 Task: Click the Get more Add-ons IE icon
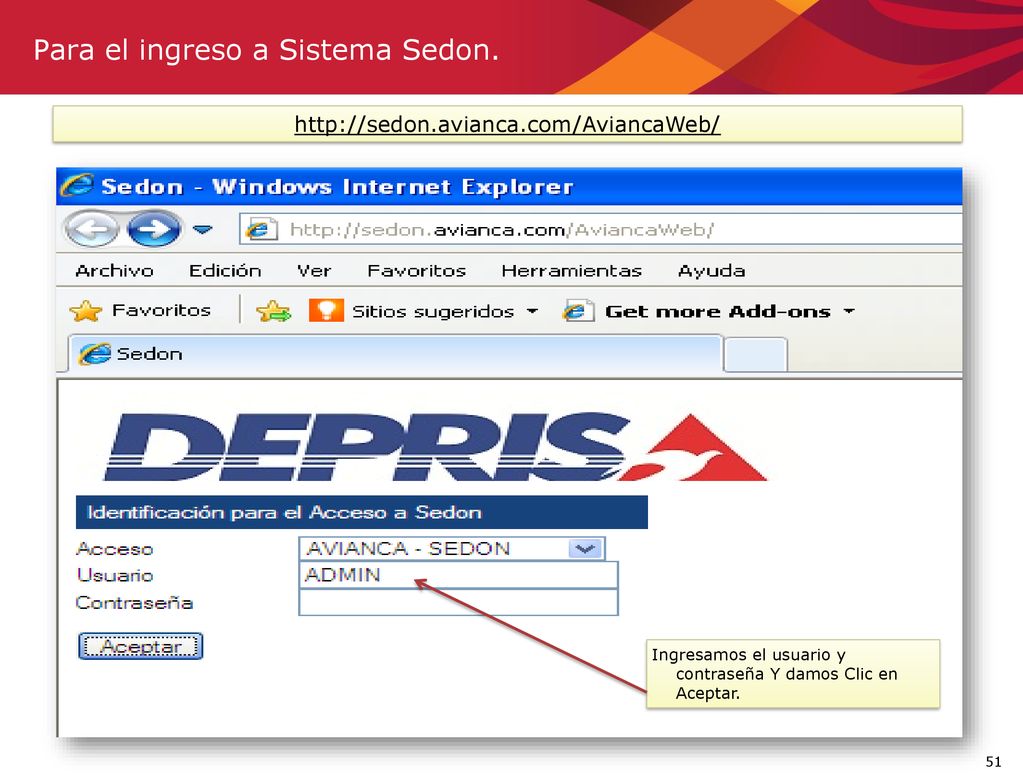coord(577,311)
